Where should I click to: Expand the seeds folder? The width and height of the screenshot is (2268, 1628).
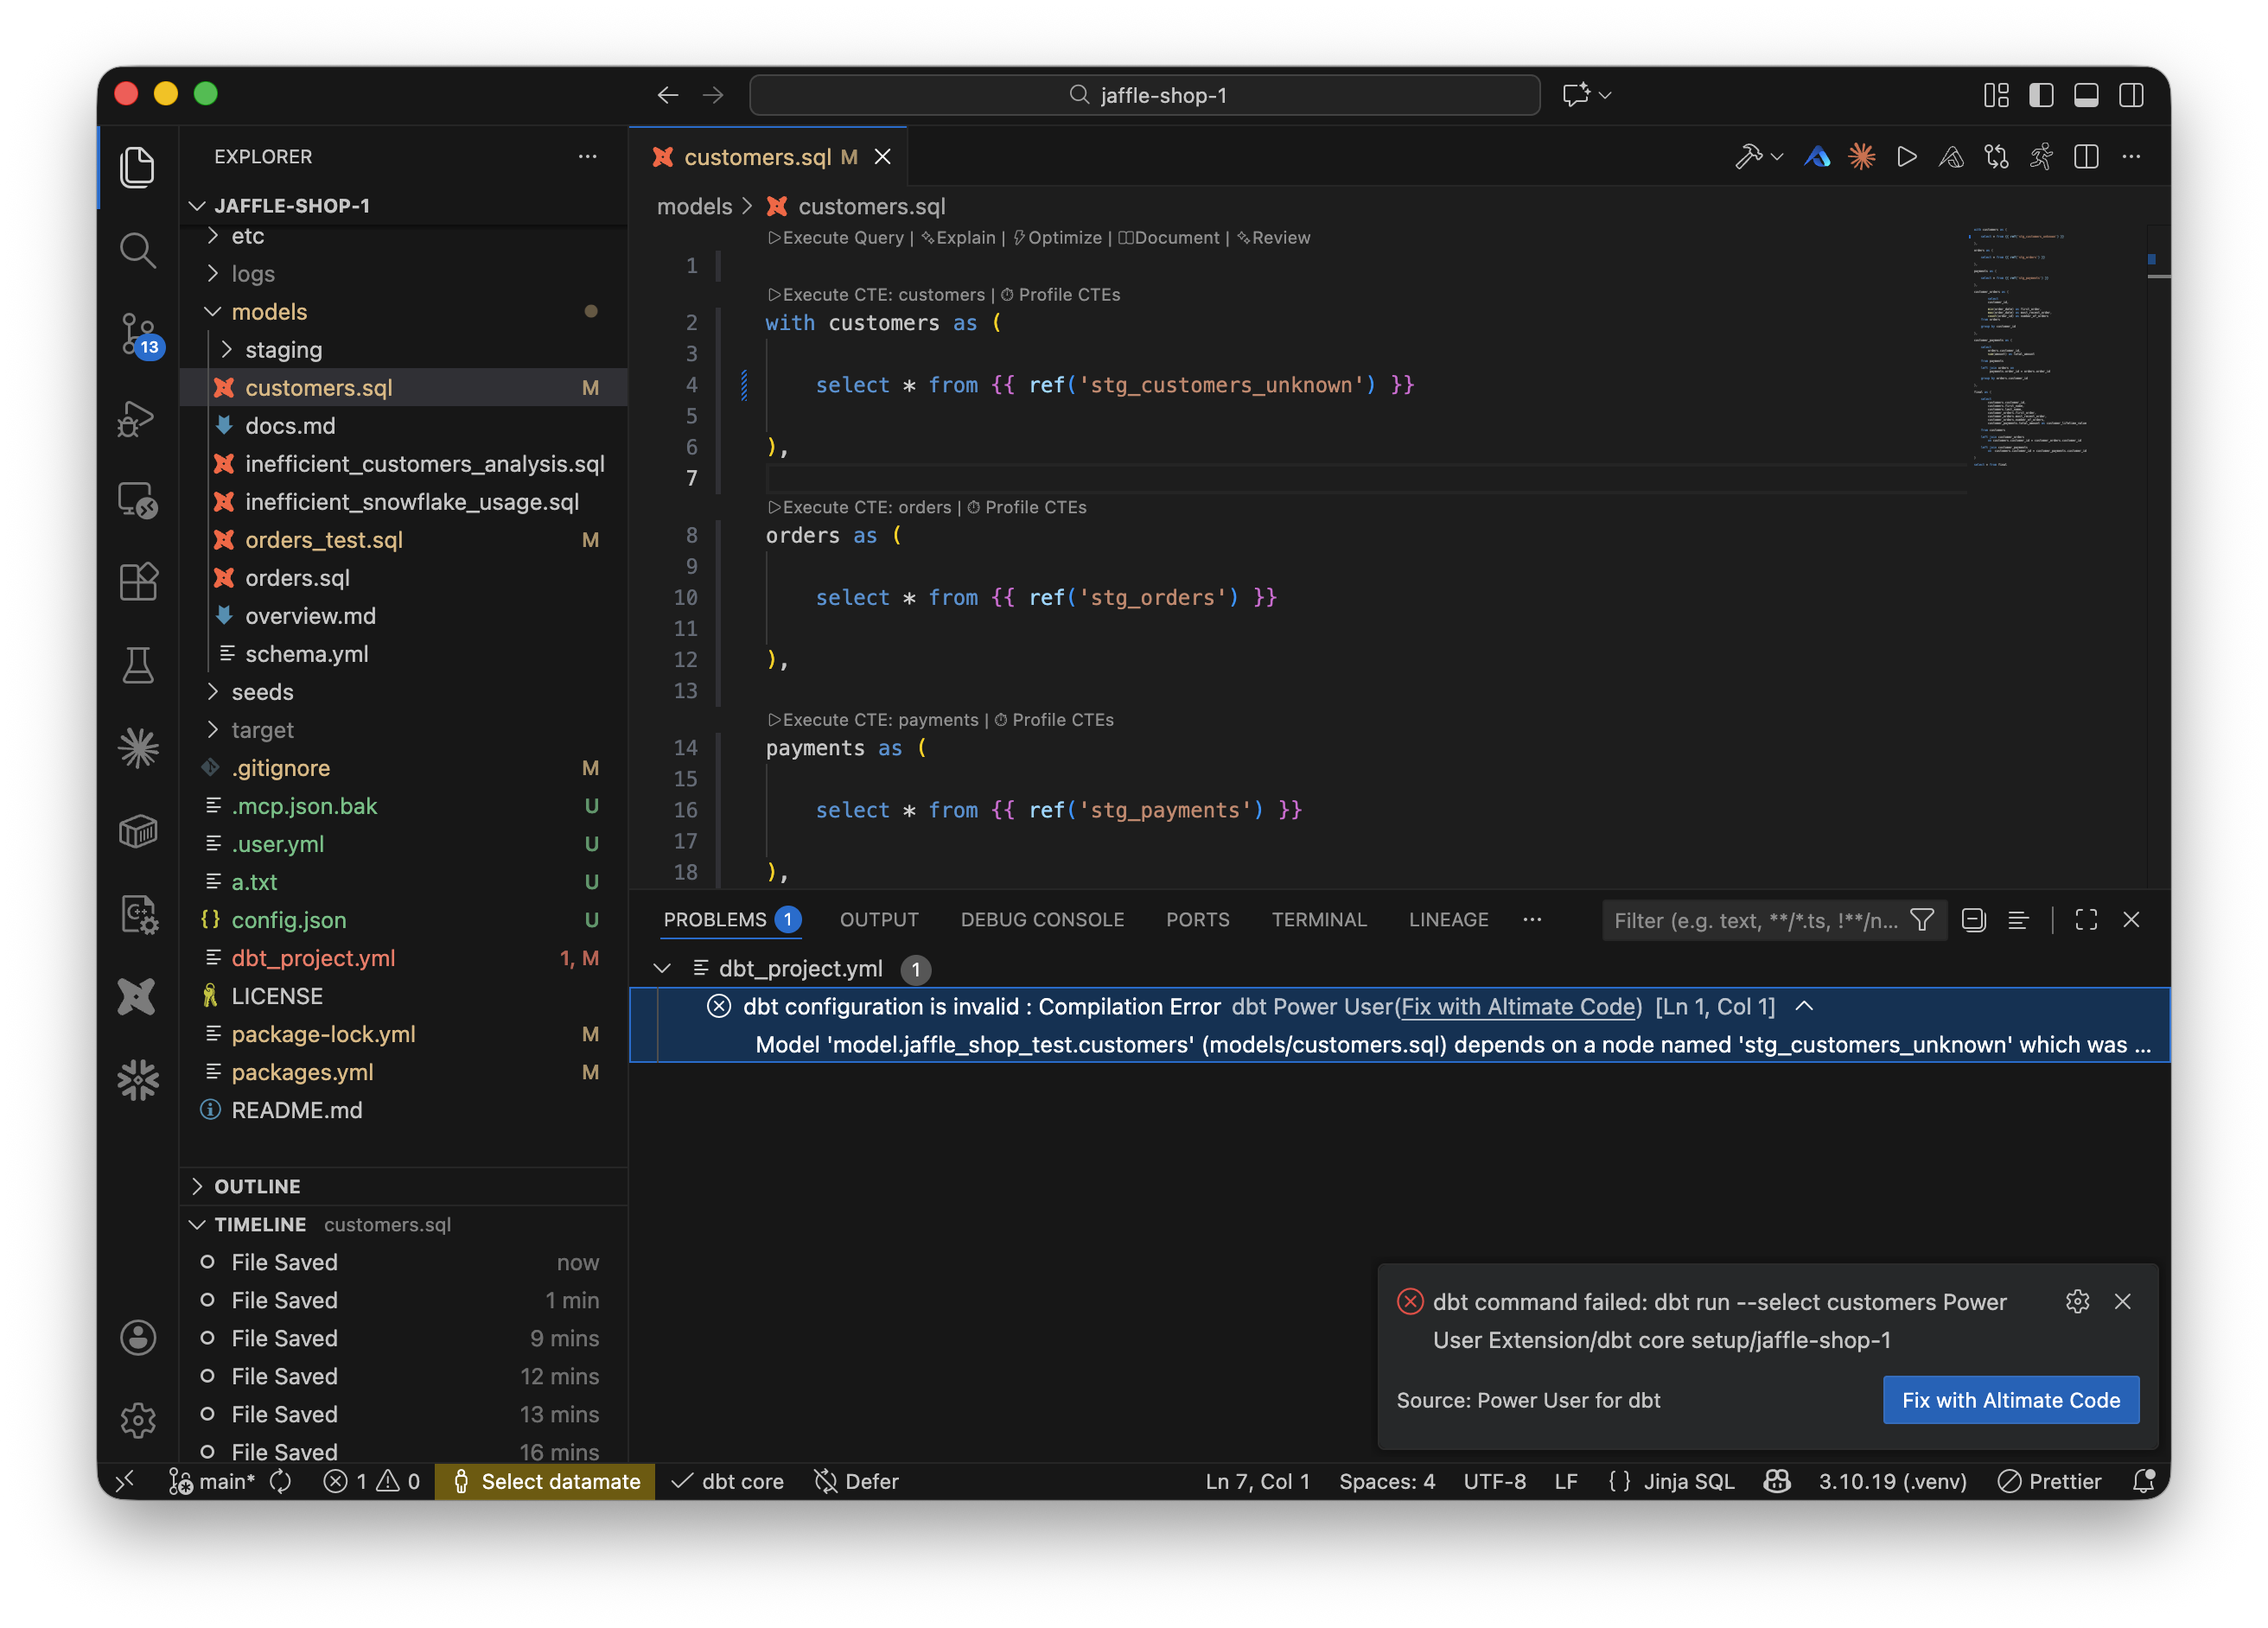212,692
